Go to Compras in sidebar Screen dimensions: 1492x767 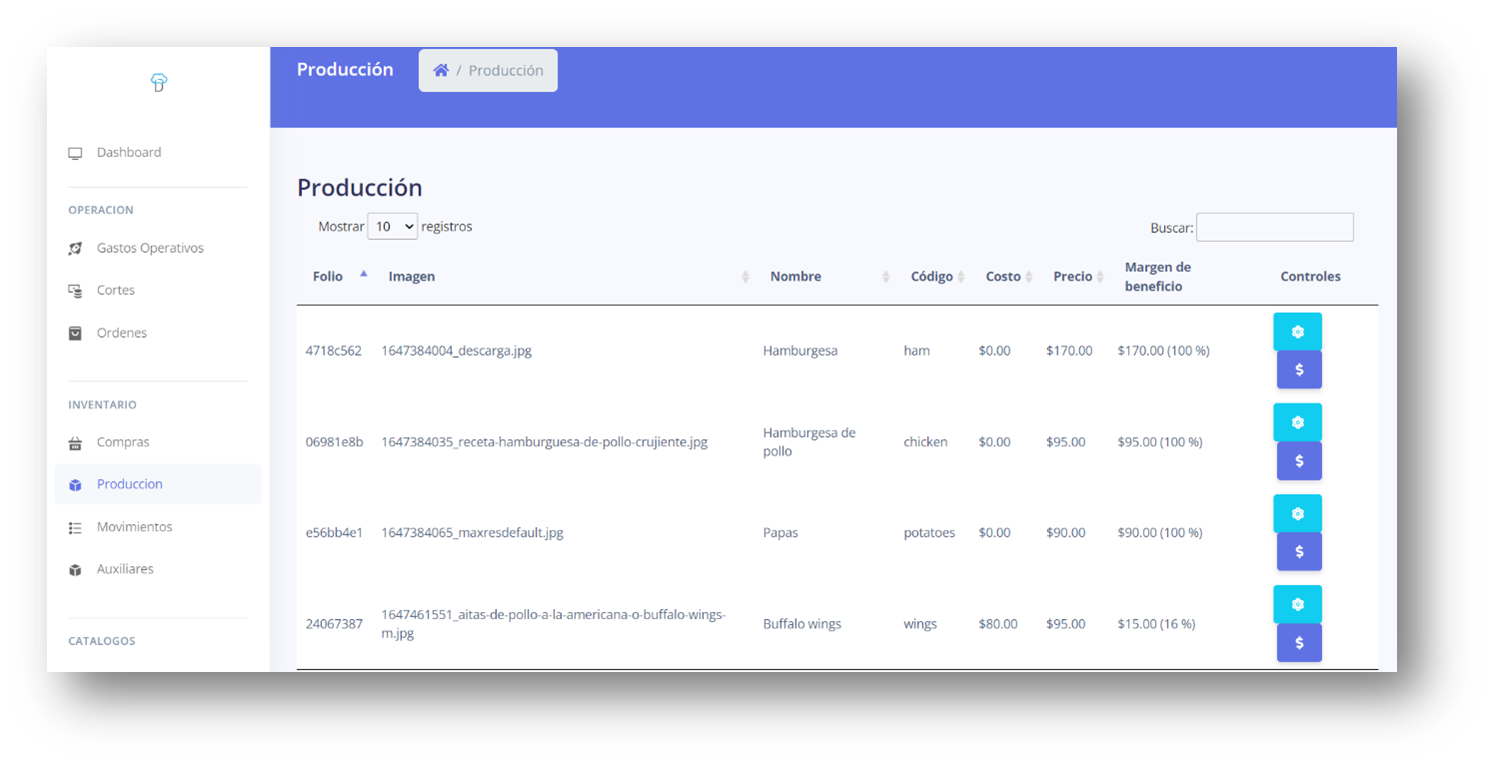123,442
